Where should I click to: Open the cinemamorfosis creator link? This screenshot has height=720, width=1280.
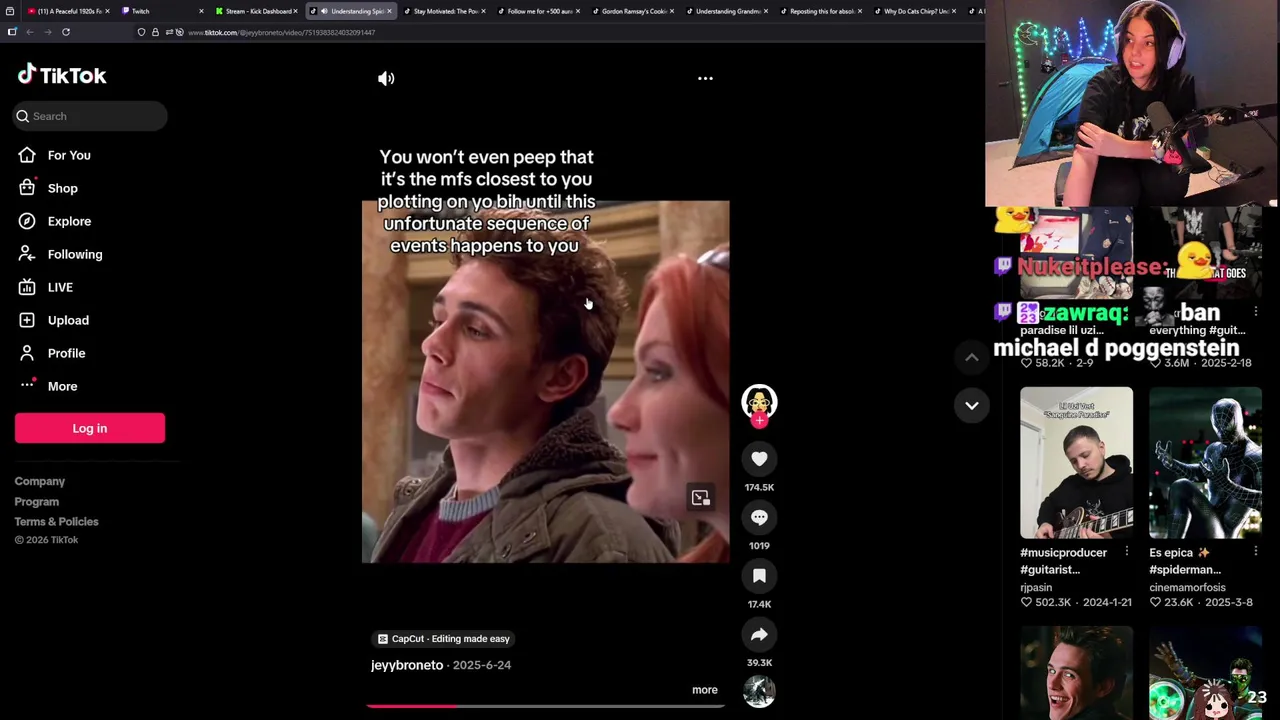click(1187, 587)
